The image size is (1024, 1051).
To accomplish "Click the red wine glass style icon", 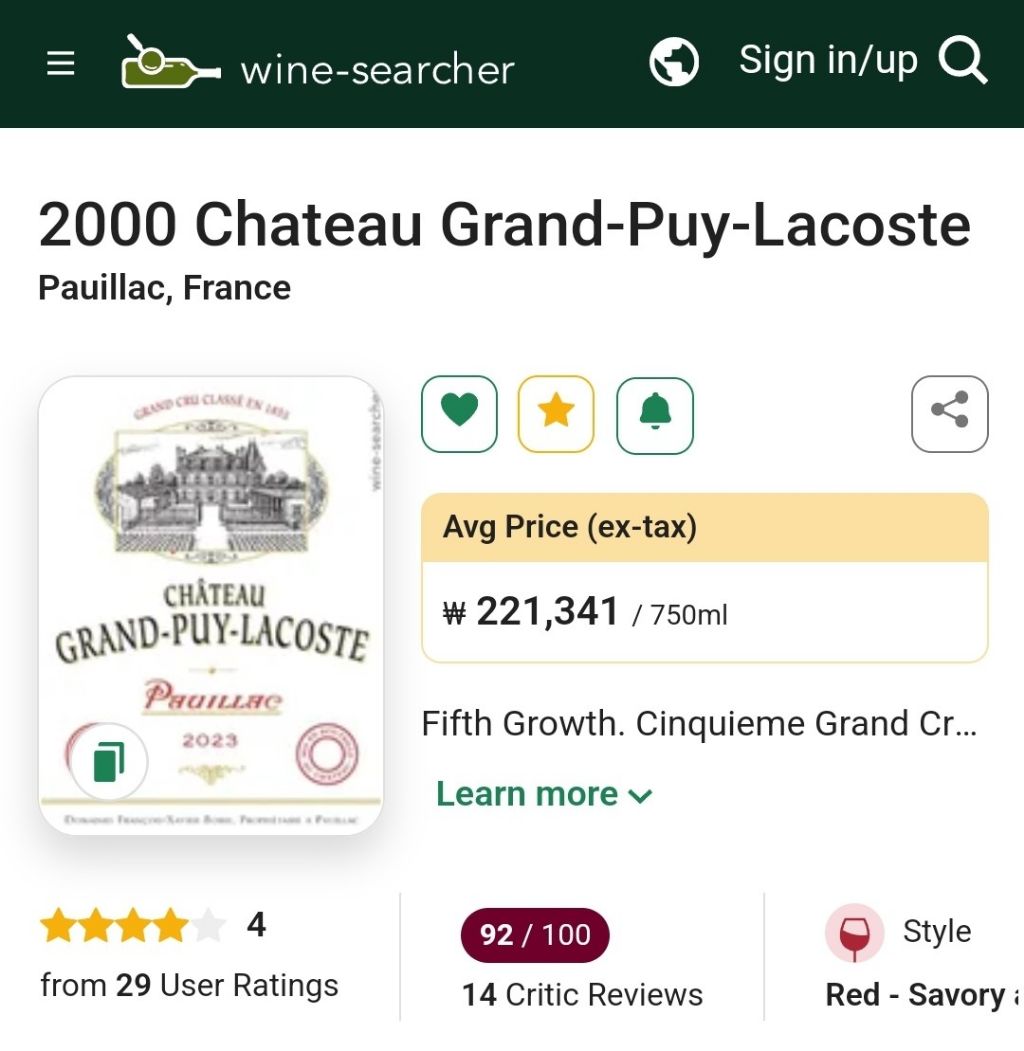I will pyautogui.click(x=854, y=934).
